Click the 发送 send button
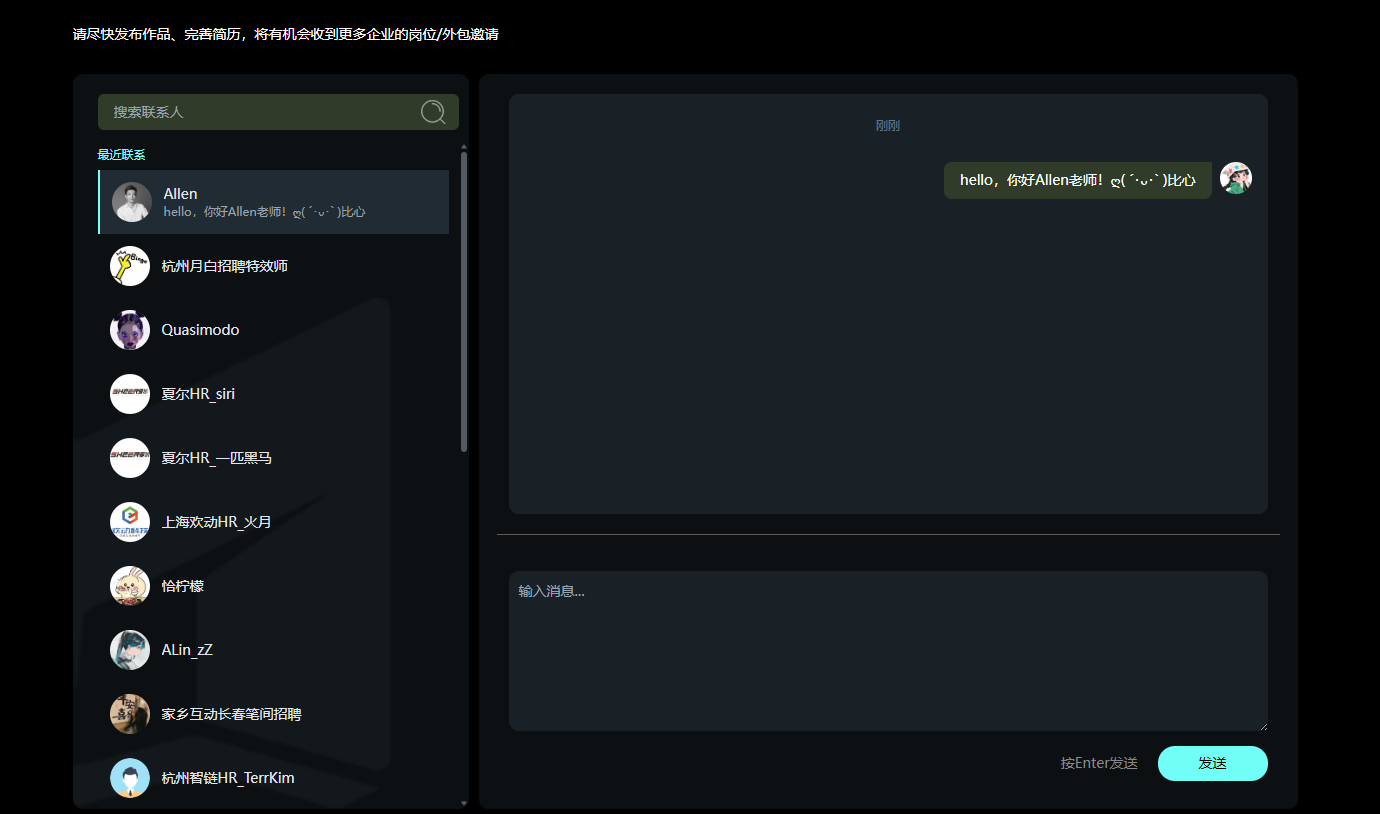 tap(1213, 763)
